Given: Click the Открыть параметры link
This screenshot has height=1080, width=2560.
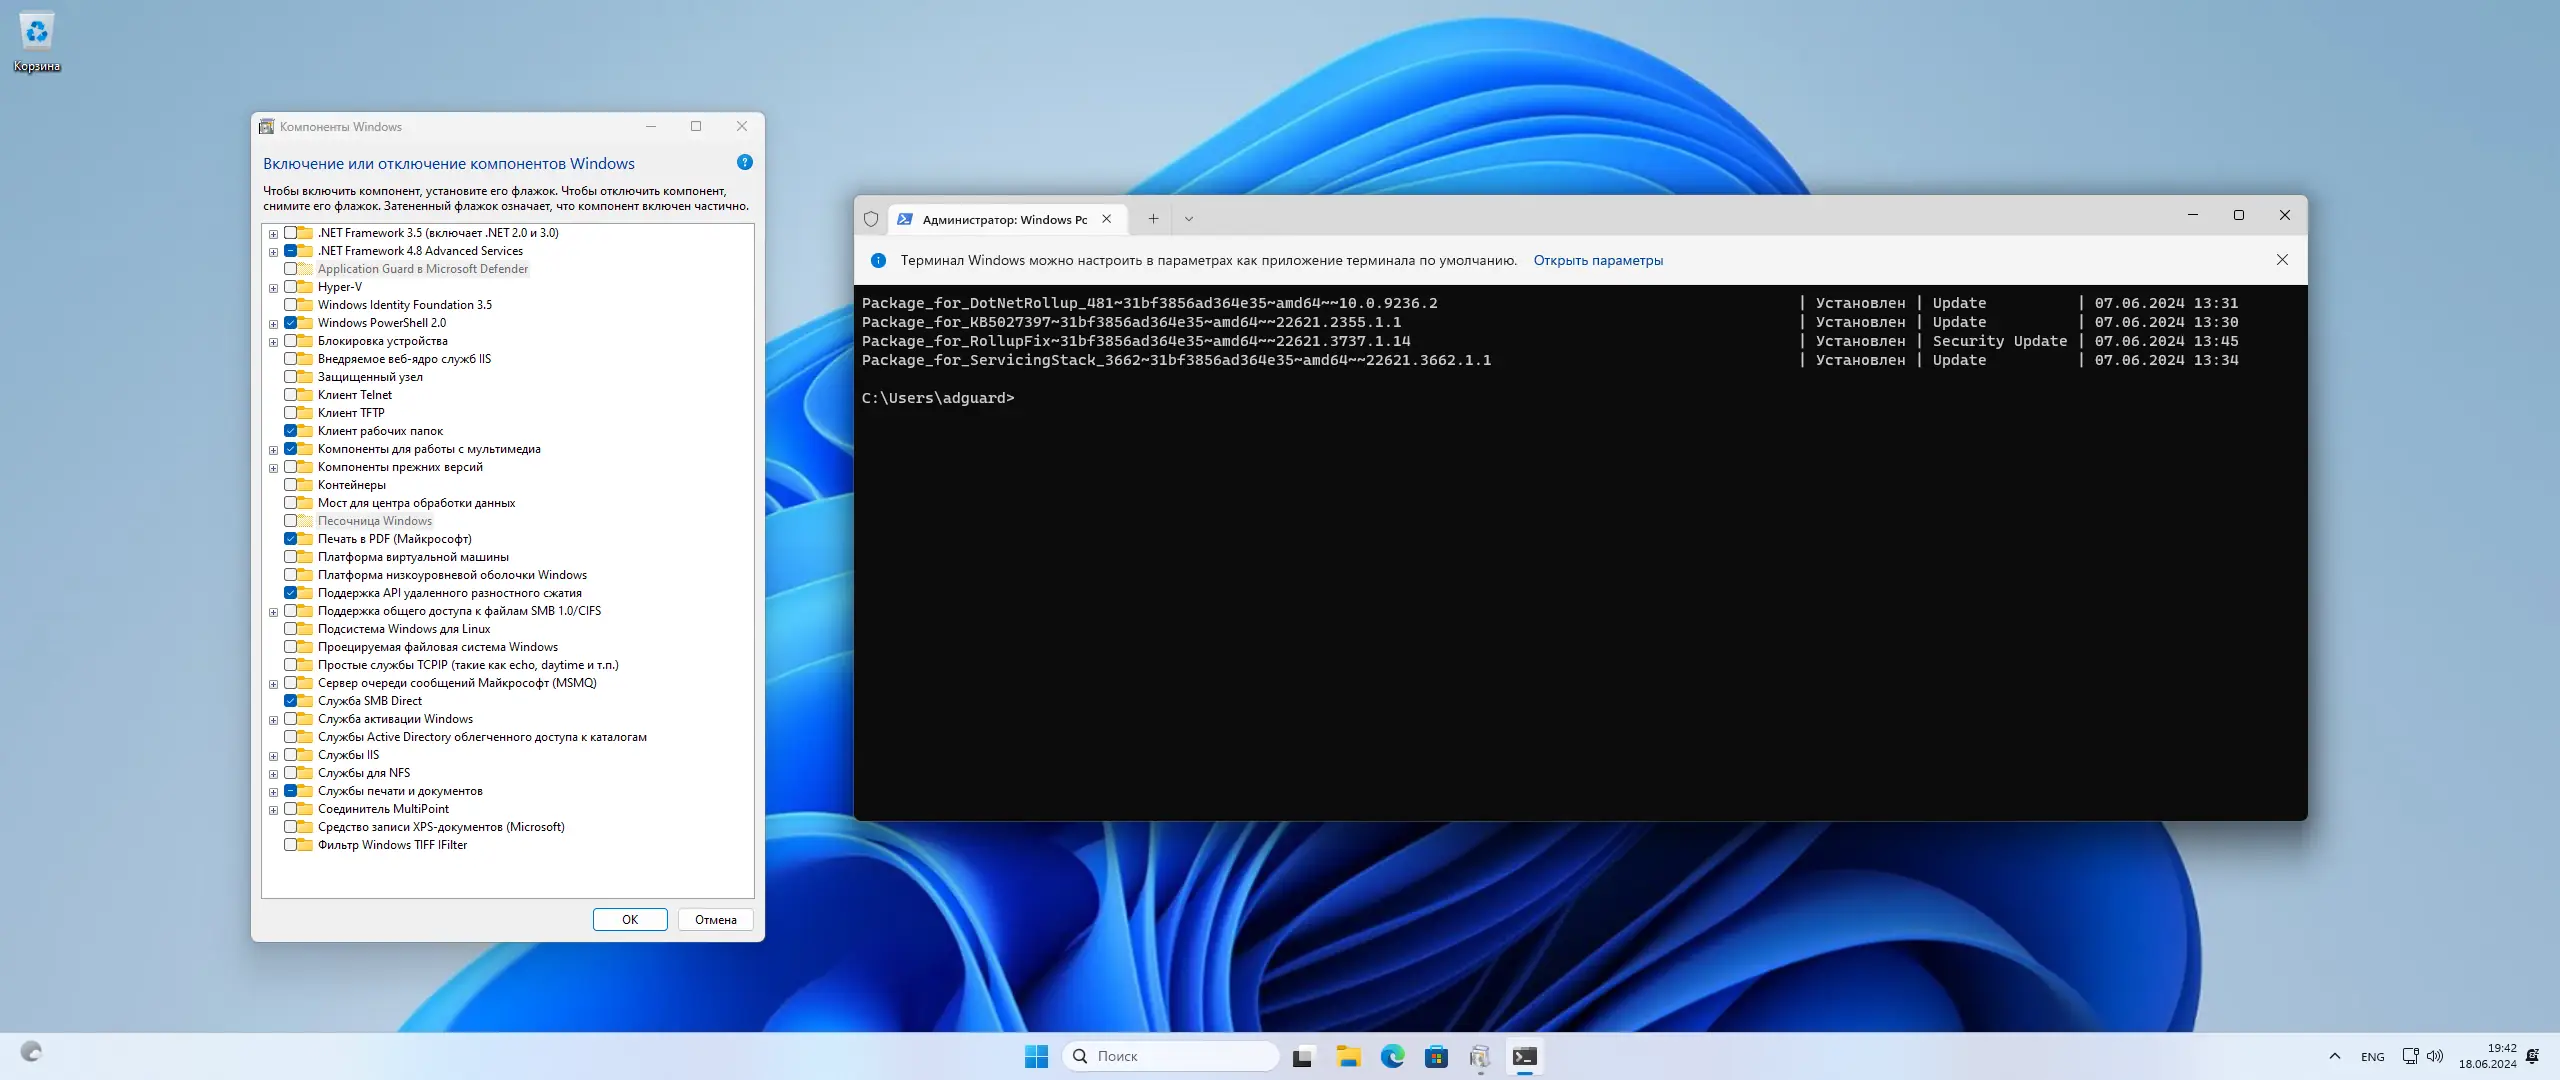Looking at the screenshot, I should tap(1597, 260).
